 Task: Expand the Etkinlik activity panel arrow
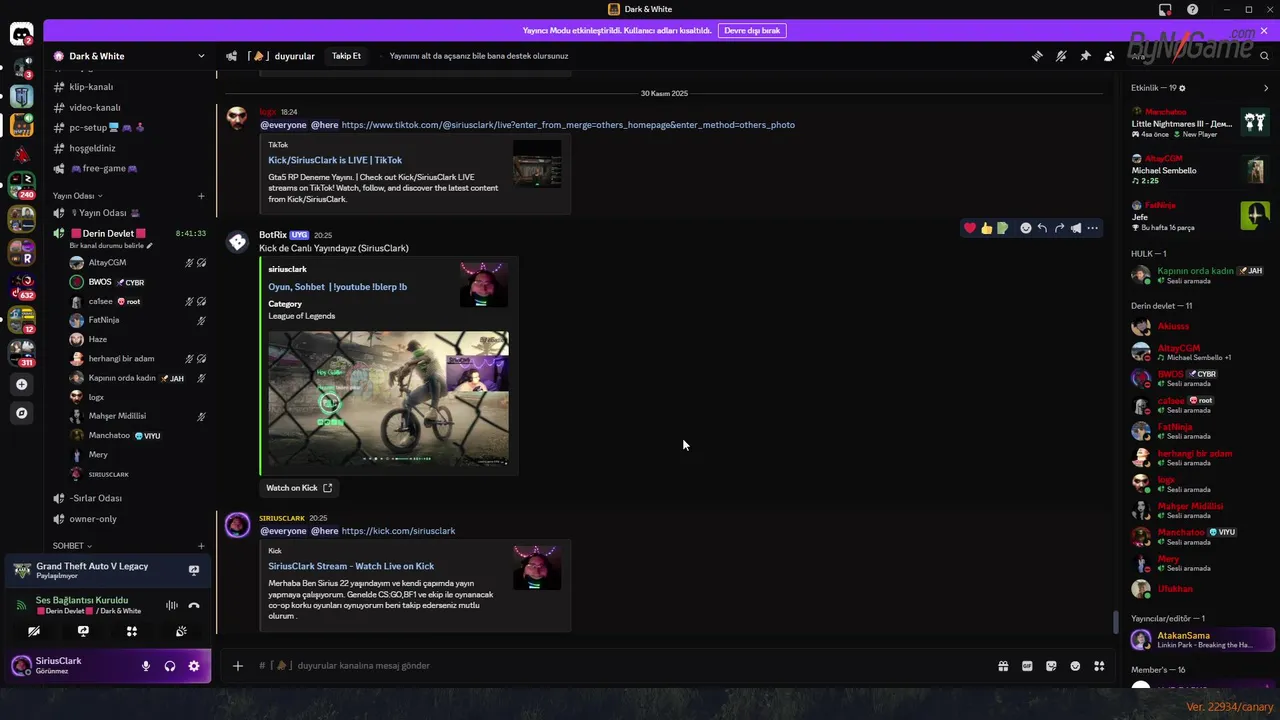click(x=1266, y=88)
